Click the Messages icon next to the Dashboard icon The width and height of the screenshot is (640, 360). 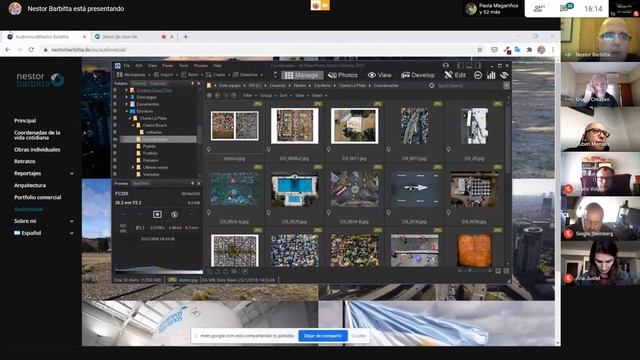coord(504,75)
